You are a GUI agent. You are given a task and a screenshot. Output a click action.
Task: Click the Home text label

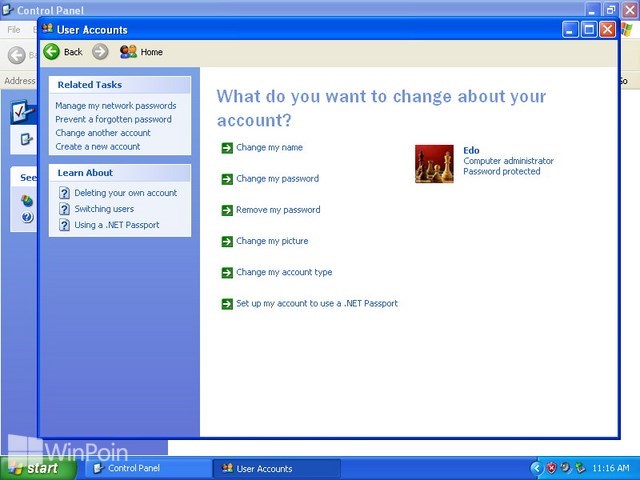151,52
